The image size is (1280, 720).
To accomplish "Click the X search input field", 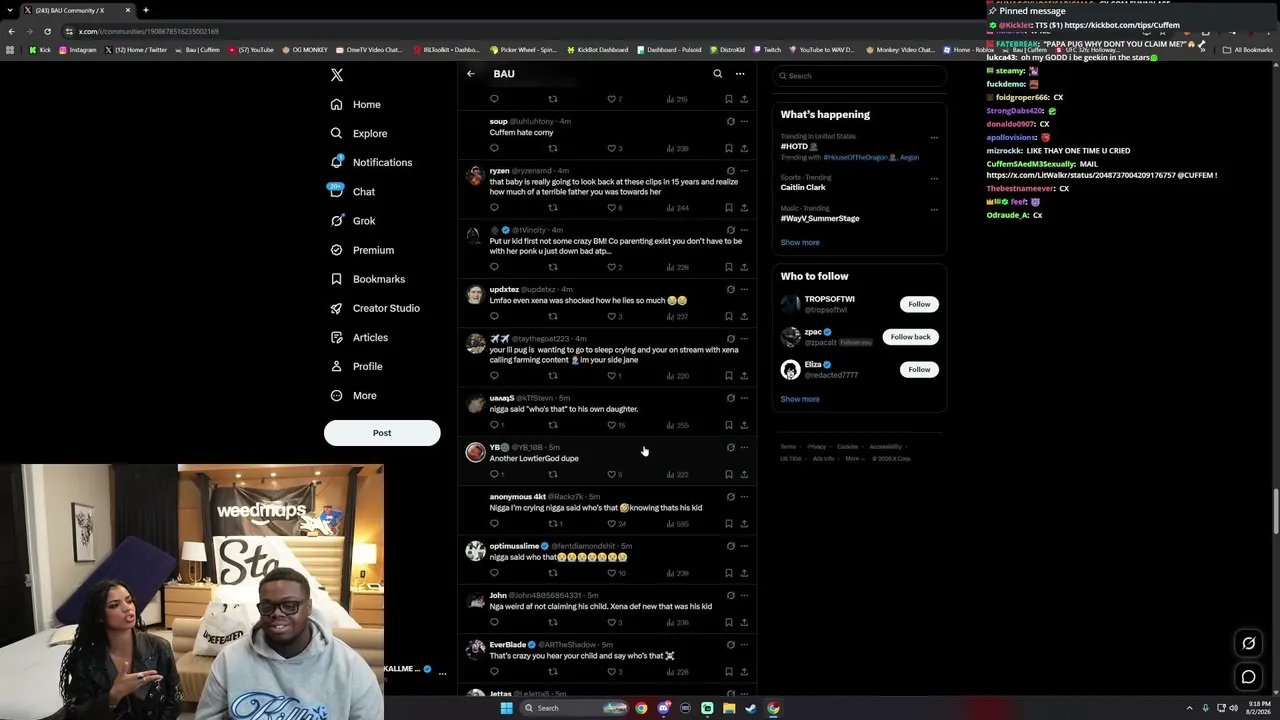I will pos(859,76).
